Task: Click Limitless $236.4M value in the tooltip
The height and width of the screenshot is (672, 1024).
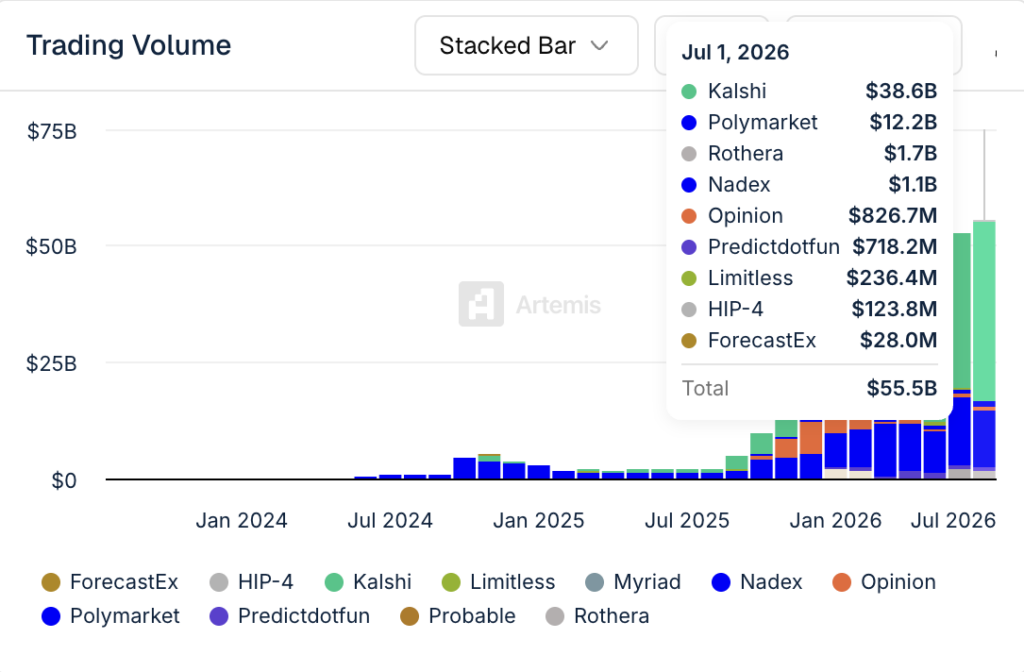Action: tap(891, 278)
